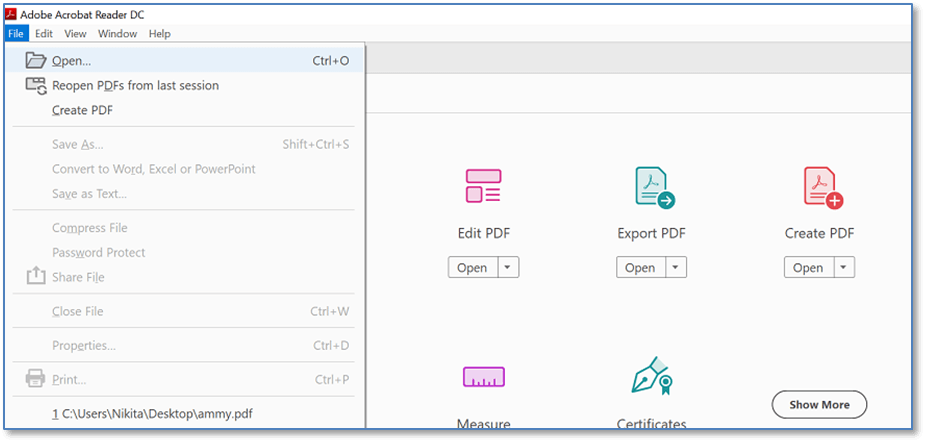Click the Reopen PDFs session icon
Screen dimensions: 925x442
click(x=36, y=86)
